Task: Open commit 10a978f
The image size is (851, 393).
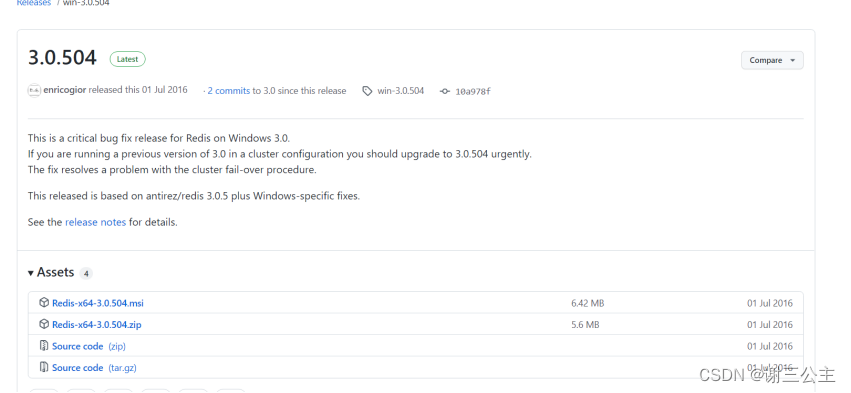Action: pyautogui.click(x=473, y=91)
